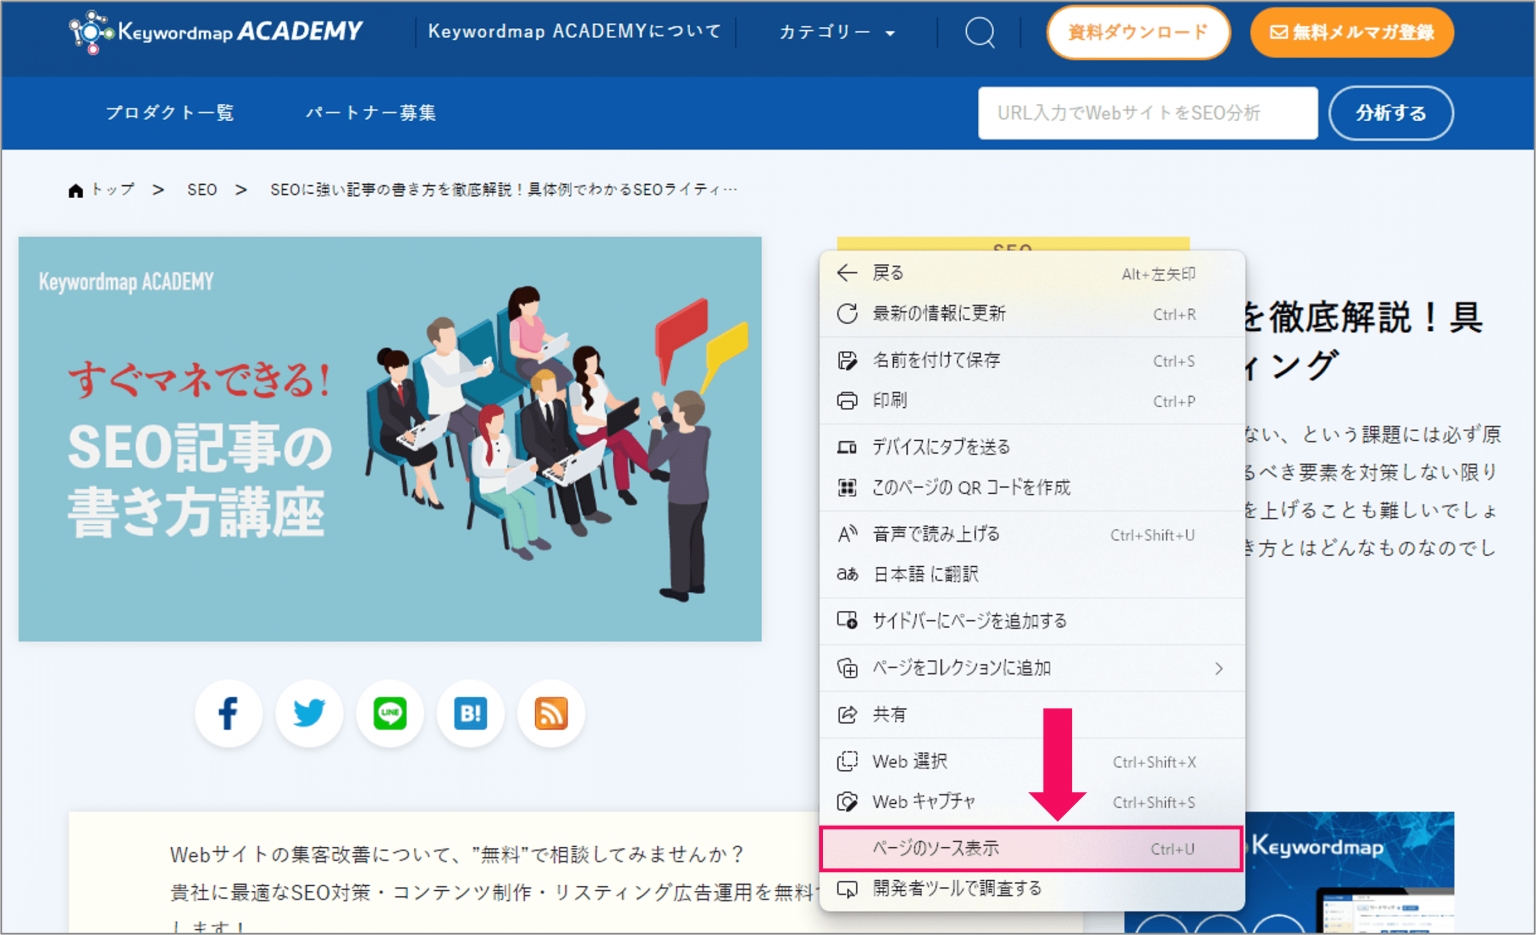1536x935 pixels.
Task: Bookmark with Hatena B! icon
Action: [470, 713]
